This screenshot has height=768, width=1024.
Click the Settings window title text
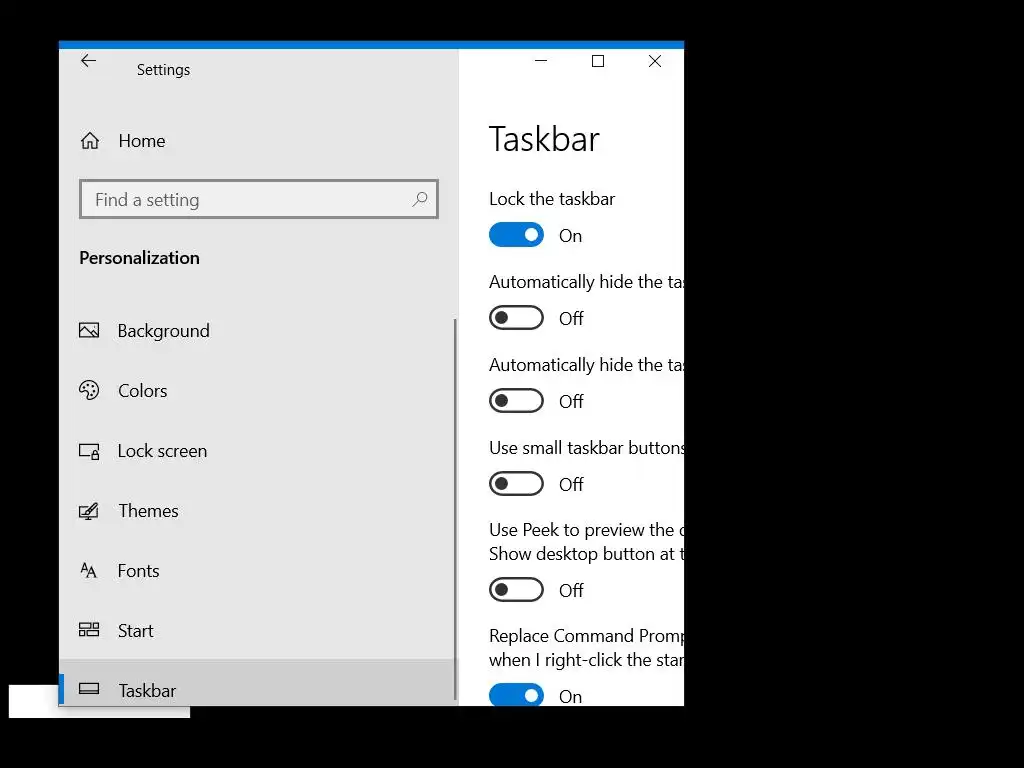pos(163,69)
